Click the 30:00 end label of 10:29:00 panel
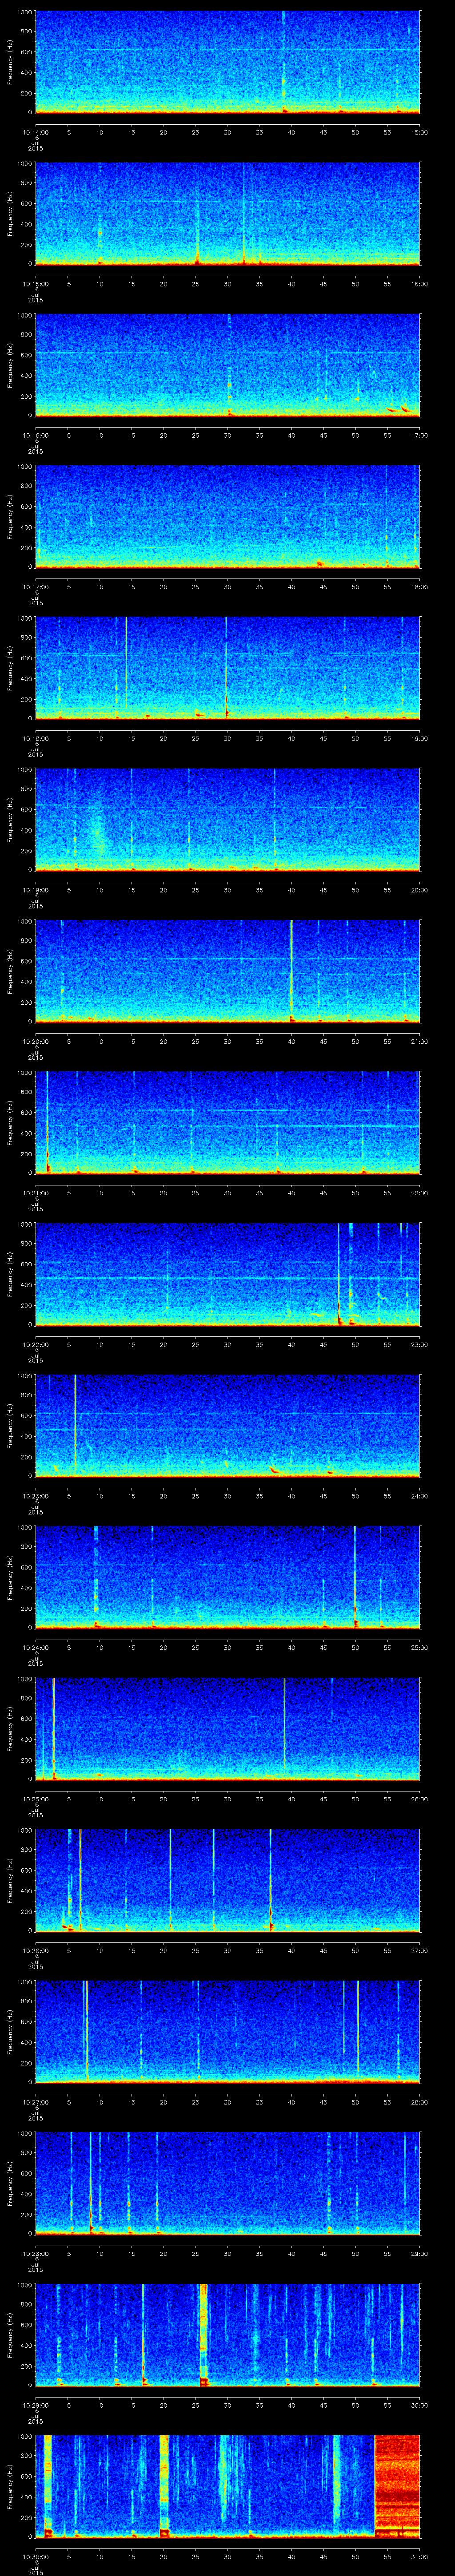Image resolution: width=455 pixels, height=2576 pixels. [x=420, y=2405]
